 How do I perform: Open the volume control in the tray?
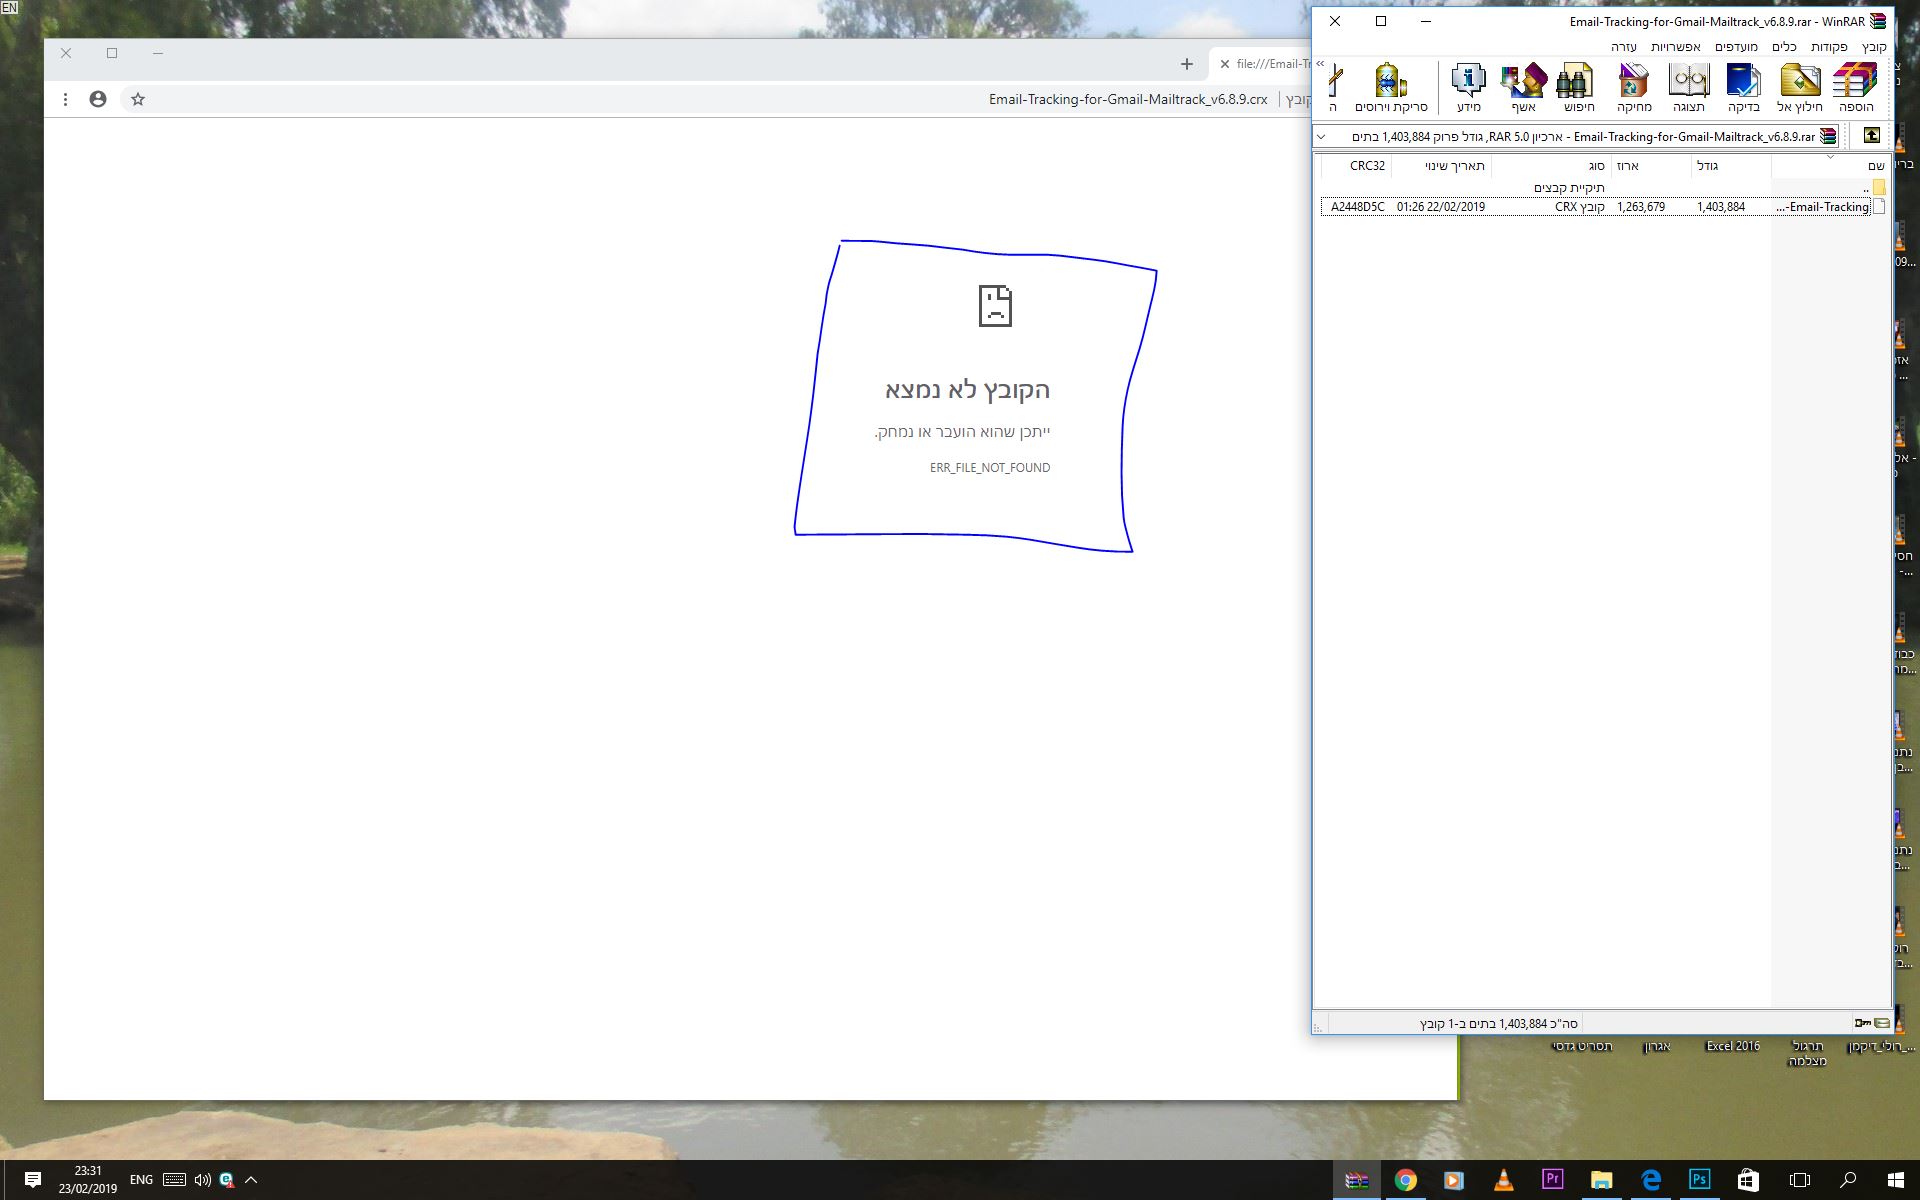pyautogui.click(x=202, y=1180)
